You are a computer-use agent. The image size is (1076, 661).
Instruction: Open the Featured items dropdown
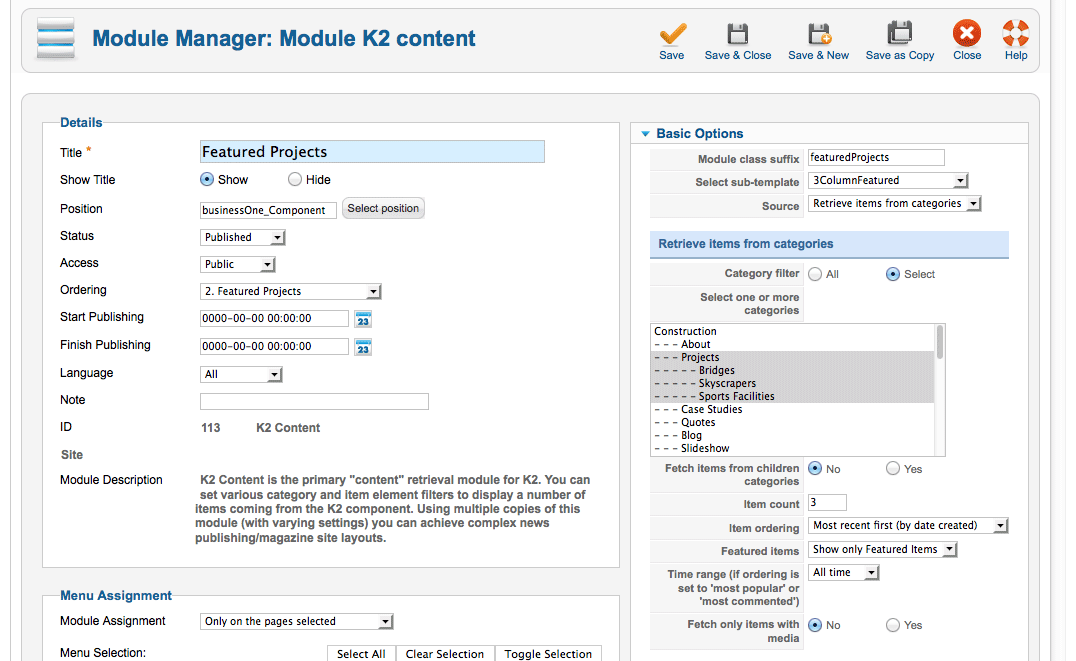point(882,549)
